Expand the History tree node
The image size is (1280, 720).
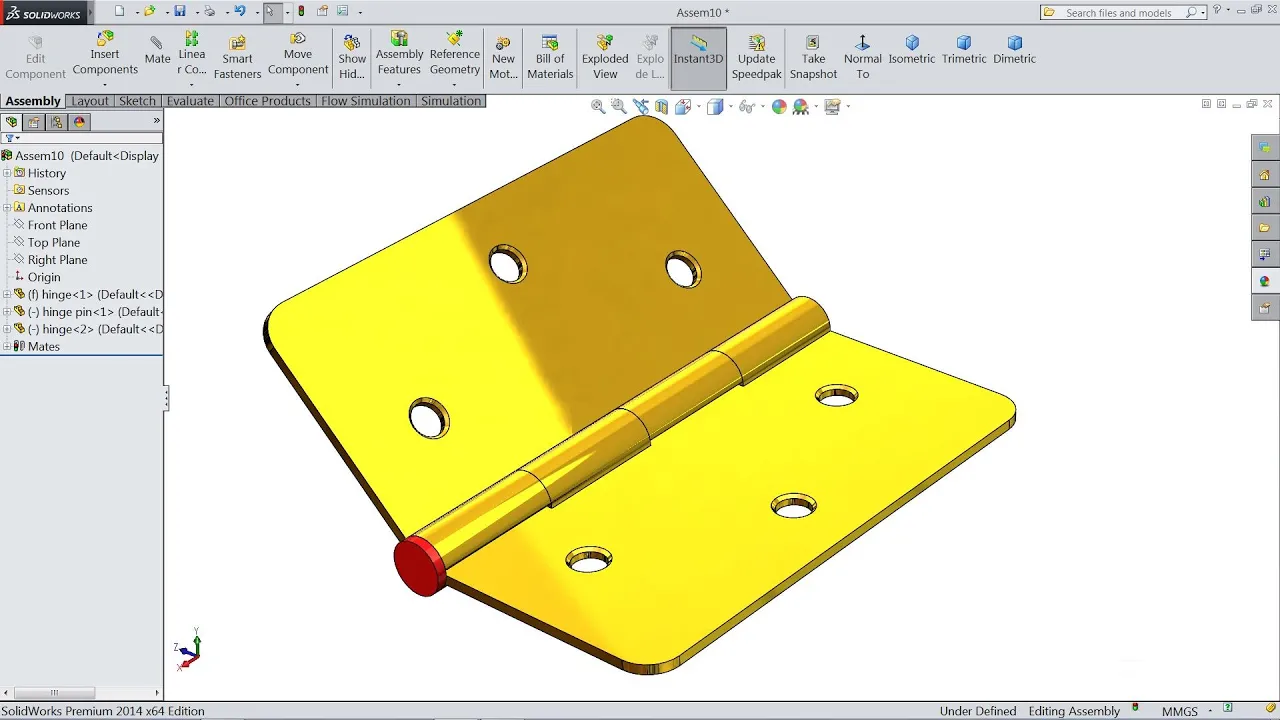[7, 173]
